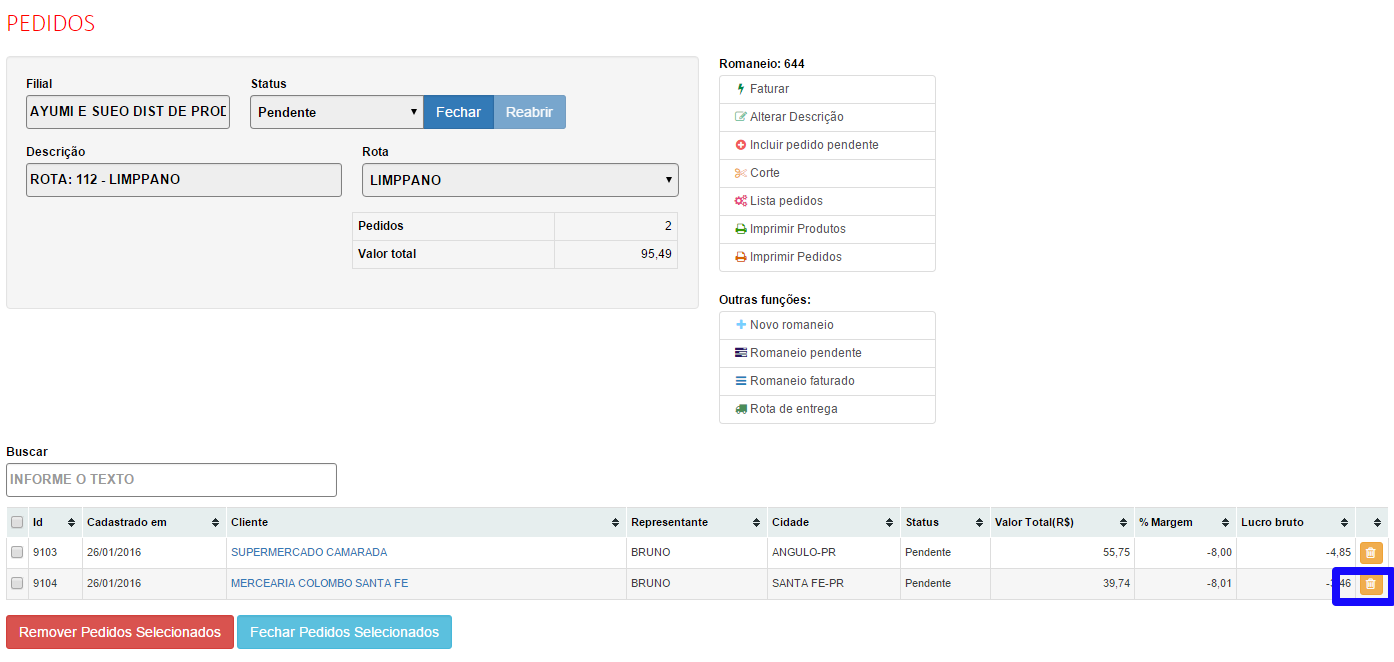This screenshot has width=1394, height=662.
Task: Select checkbox for order 9103
Action: click(x=17, y=552)
